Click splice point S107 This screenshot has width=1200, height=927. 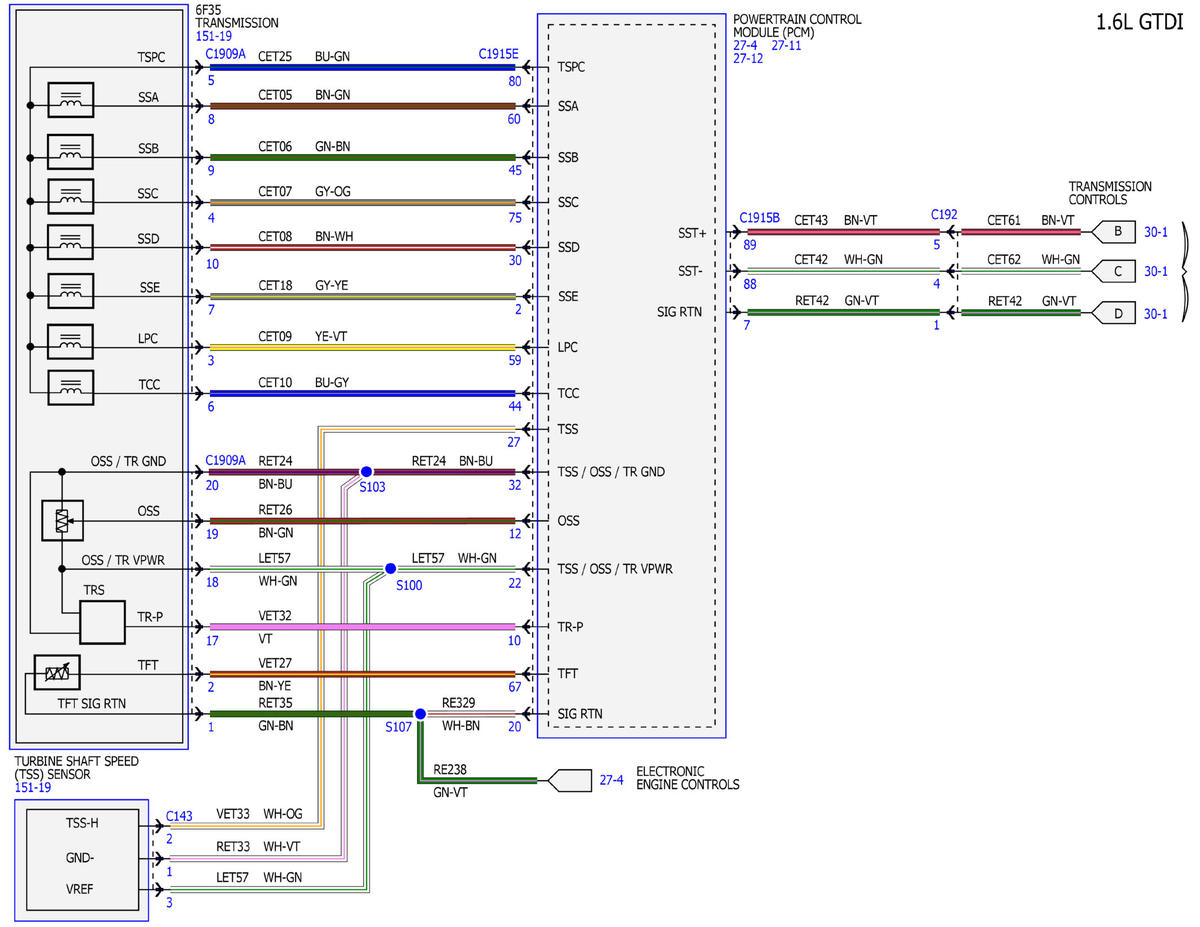[x=420, y=713]
